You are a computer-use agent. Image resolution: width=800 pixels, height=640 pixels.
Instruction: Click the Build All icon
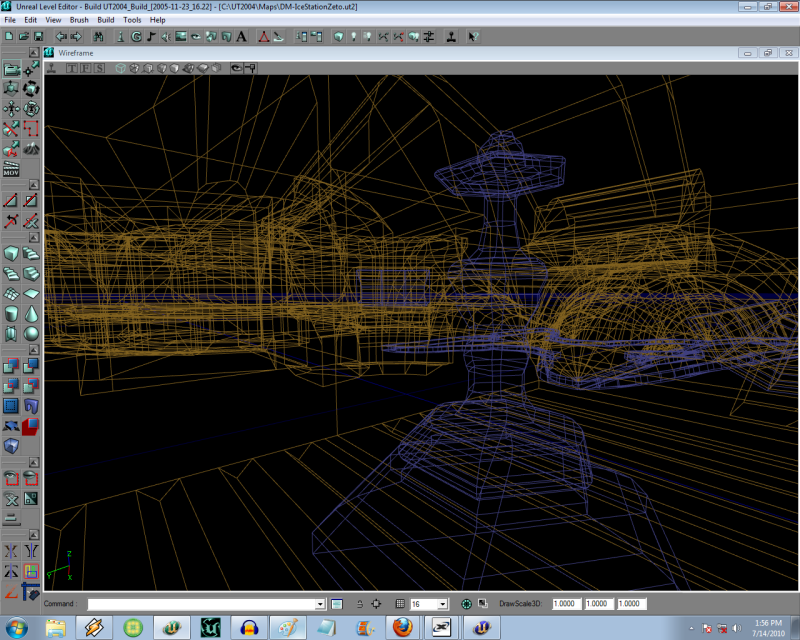tap(414, 36)
